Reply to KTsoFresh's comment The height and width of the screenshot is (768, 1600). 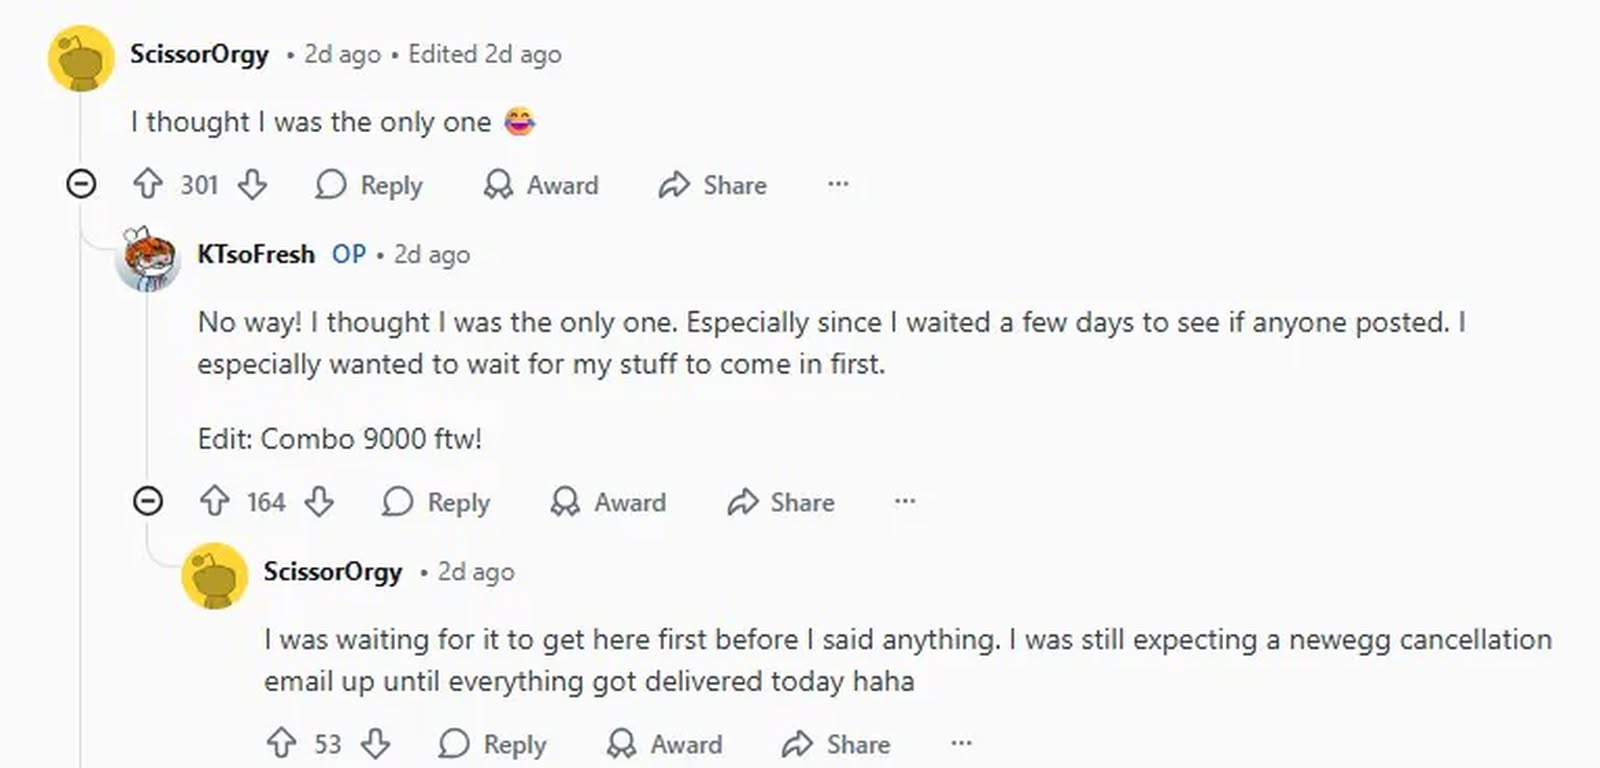click(436, 502)
